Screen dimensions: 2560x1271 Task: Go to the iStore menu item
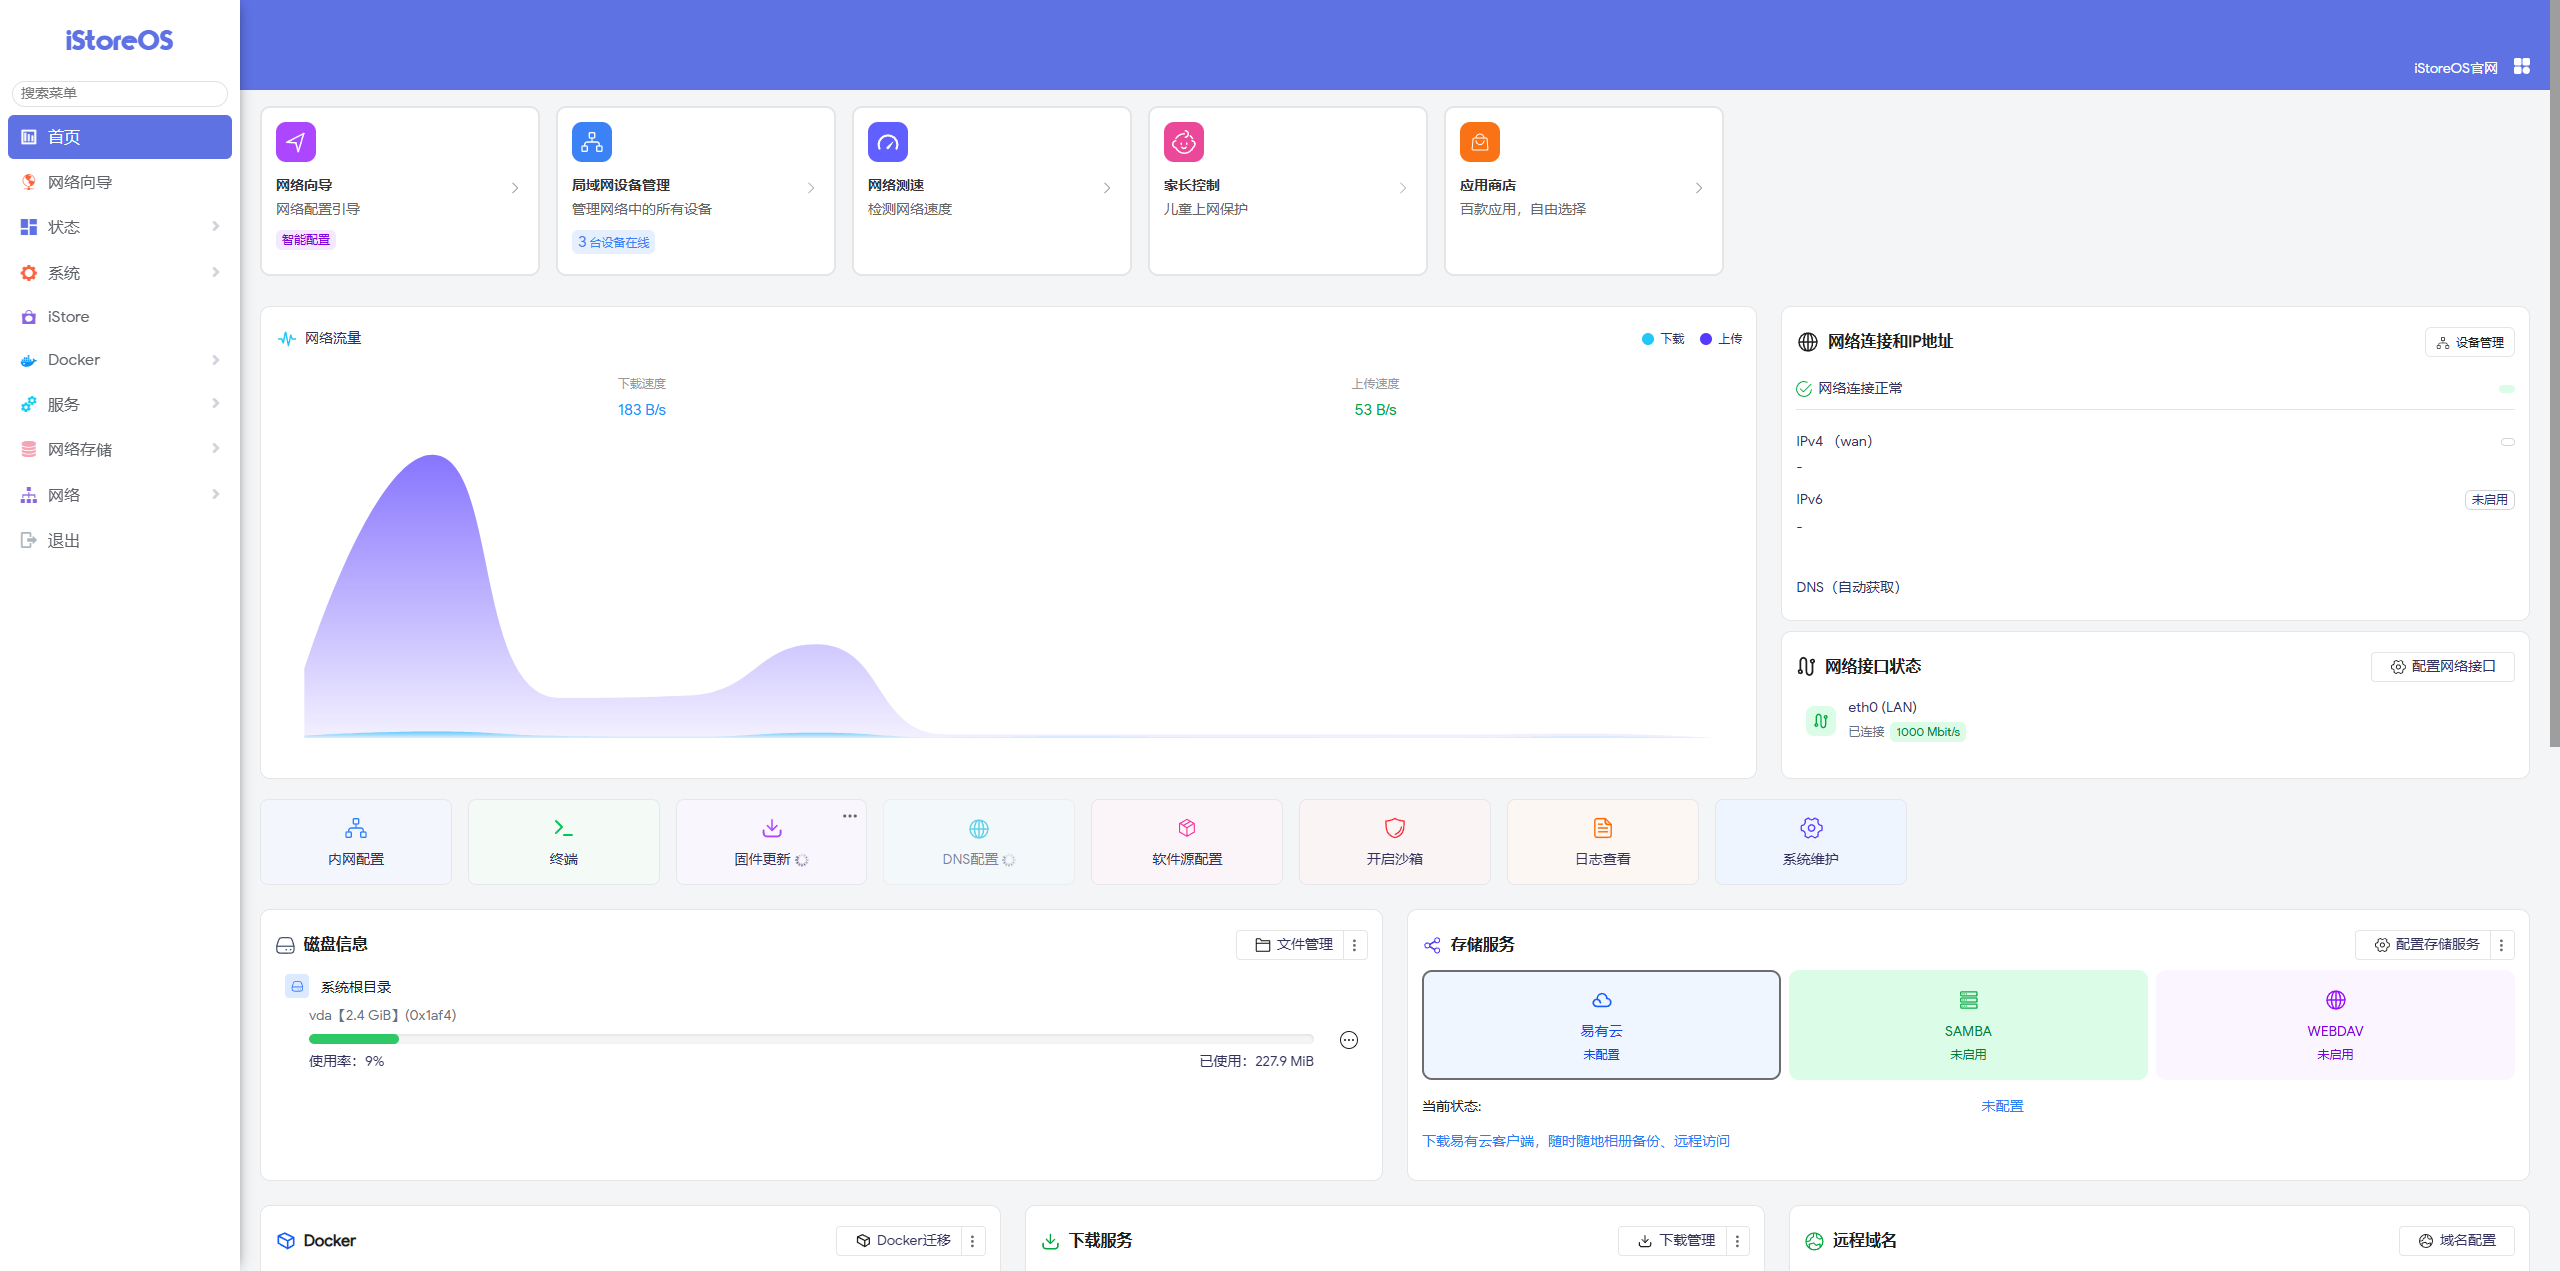coord(68,317)
